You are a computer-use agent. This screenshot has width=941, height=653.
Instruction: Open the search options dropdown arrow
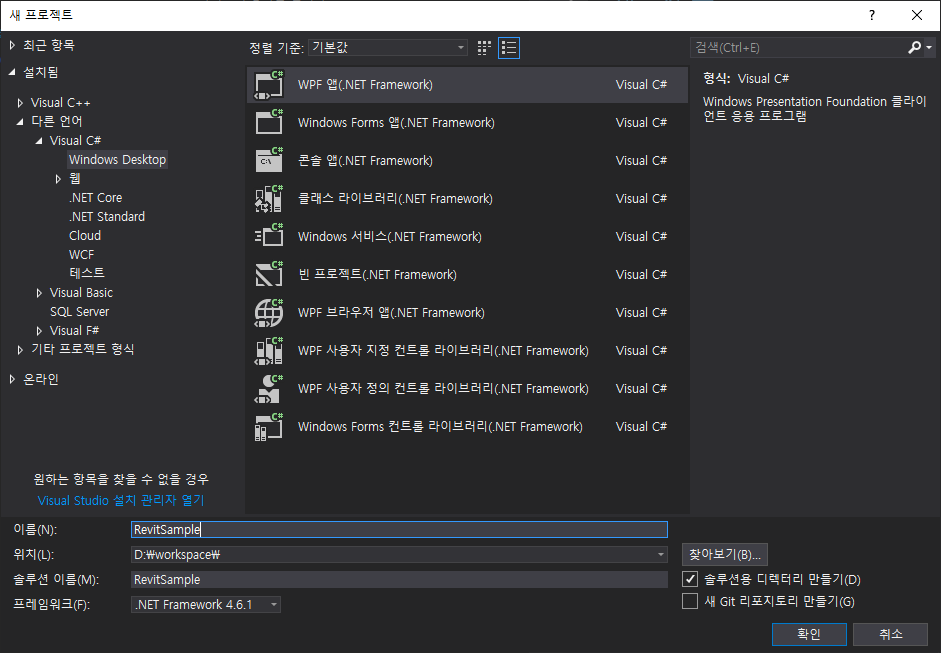point(929,47)
